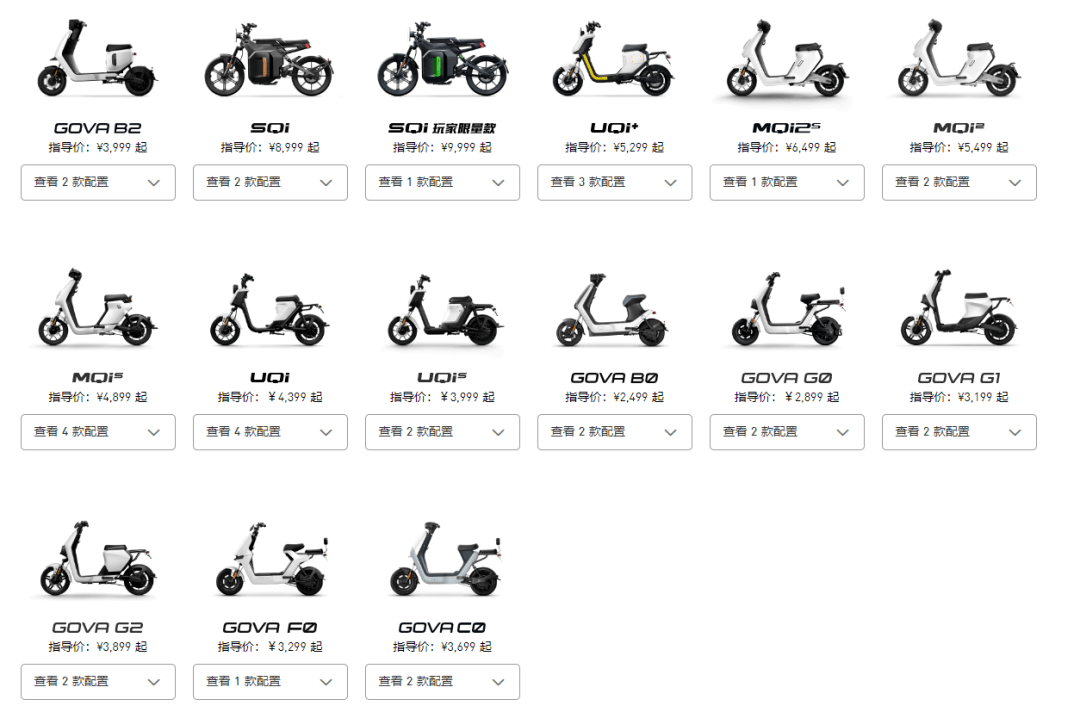
Task: Click the chevron arrow under MQi2
Action: coord(1015,183)
